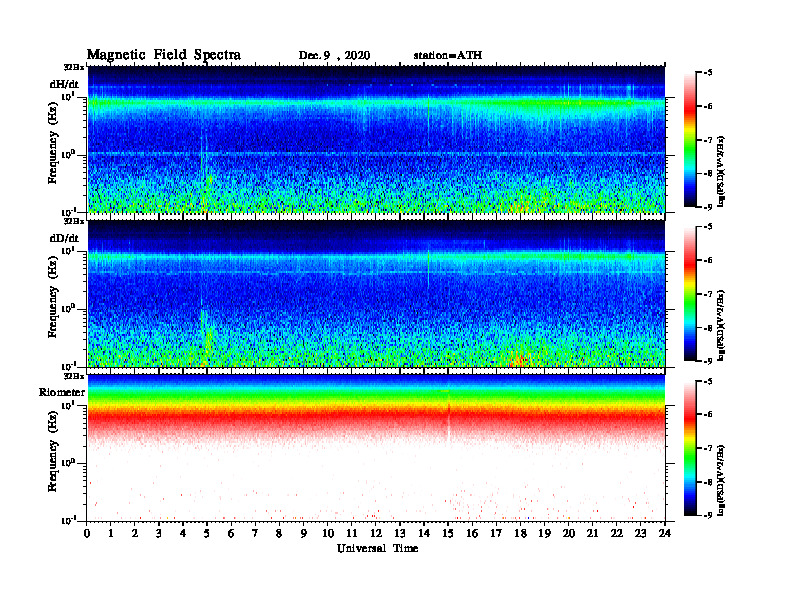This screenshot has width=792, height=612.
Task: Click hour "5" on the Universal Time axis
Action: pos(207,533)
